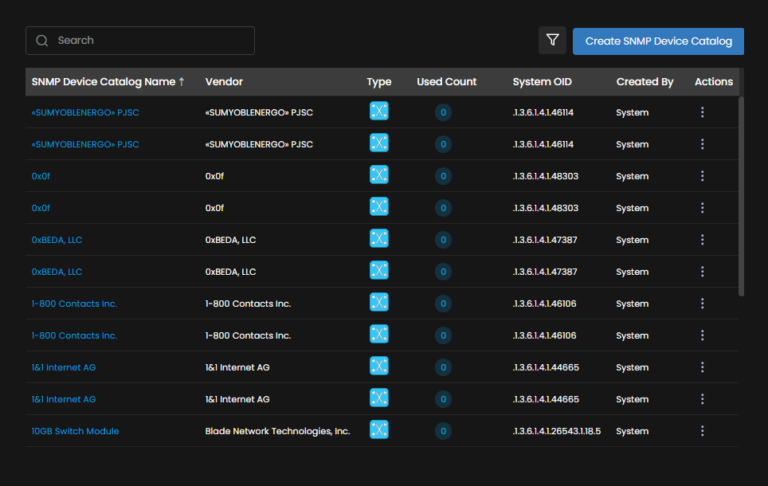Open the 10GB Switch Module catalog link
Viewport: 768px width, 486px height.
(75, 431)
